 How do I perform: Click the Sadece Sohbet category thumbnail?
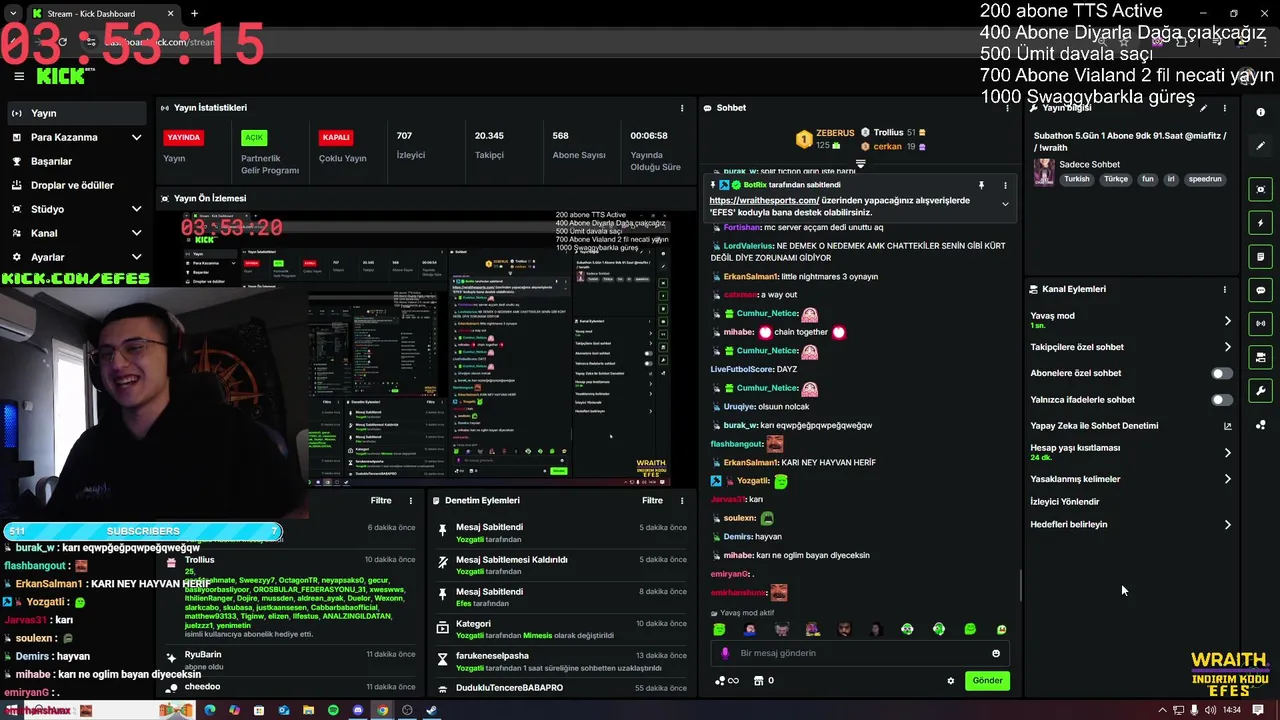1044,172
